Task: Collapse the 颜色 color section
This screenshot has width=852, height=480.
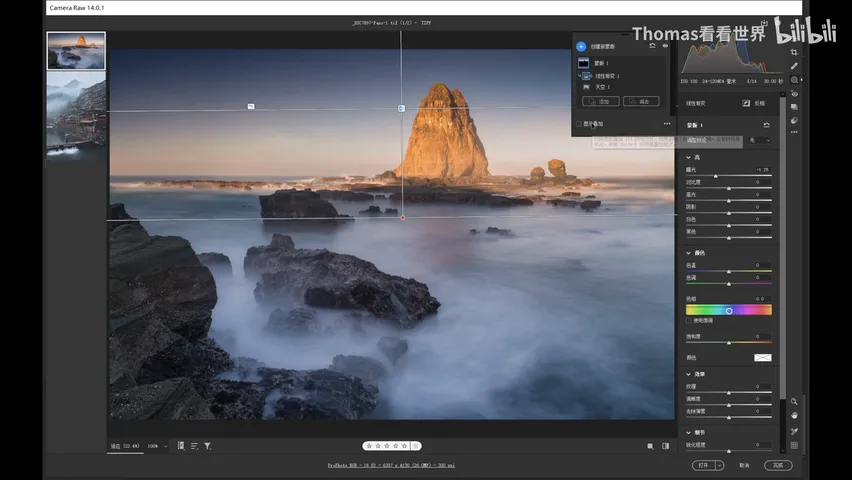Action: [x=688, y=253]
